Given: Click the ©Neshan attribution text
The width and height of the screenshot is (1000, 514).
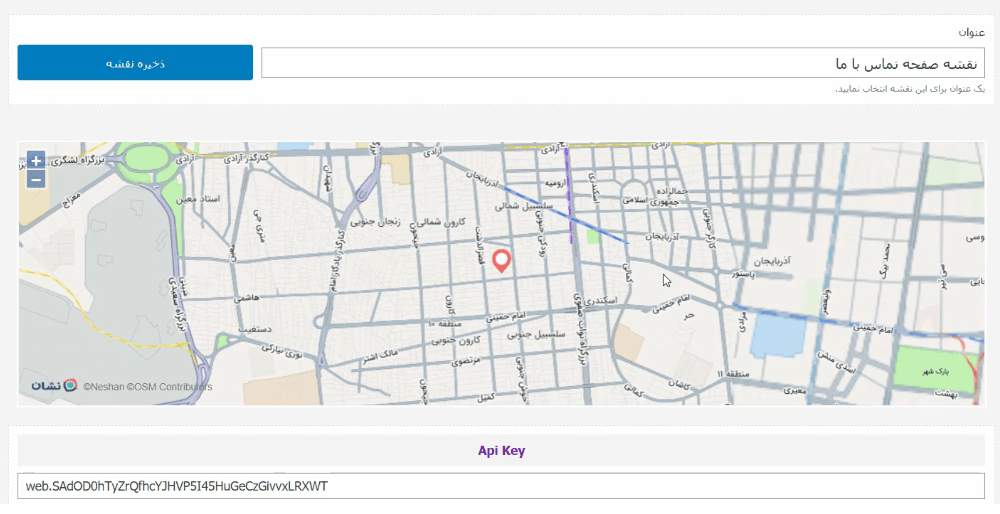Looking at the screenshot, I should [x=104, y=386].
